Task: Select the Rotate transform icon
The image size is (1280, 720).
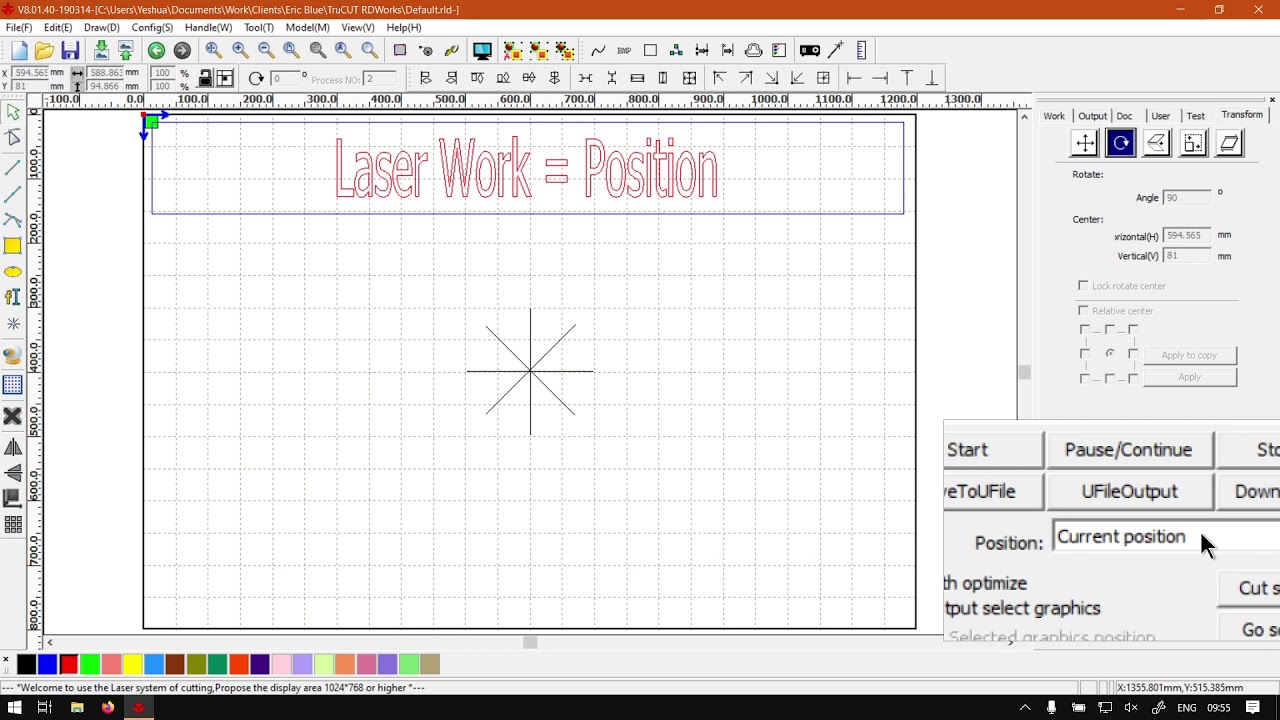Action: [x=1121, y=144]
